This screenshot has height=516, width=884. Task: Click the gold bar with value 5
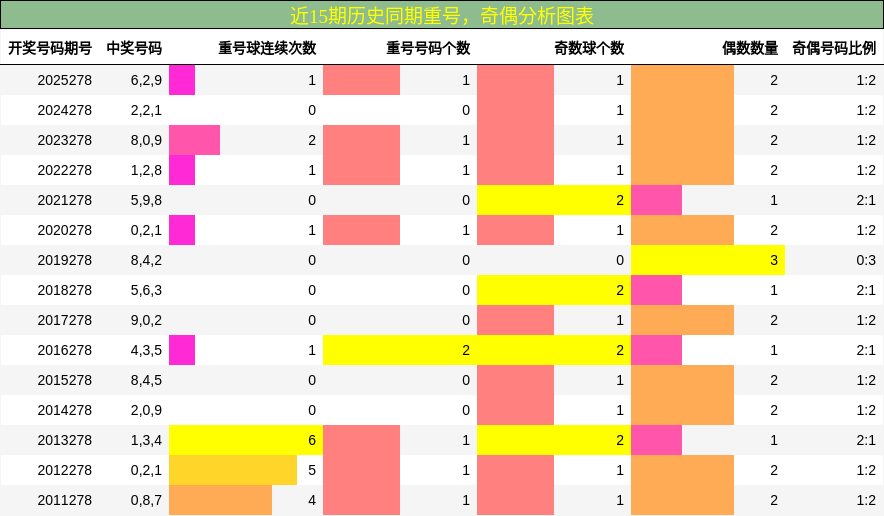pos(233,470)
